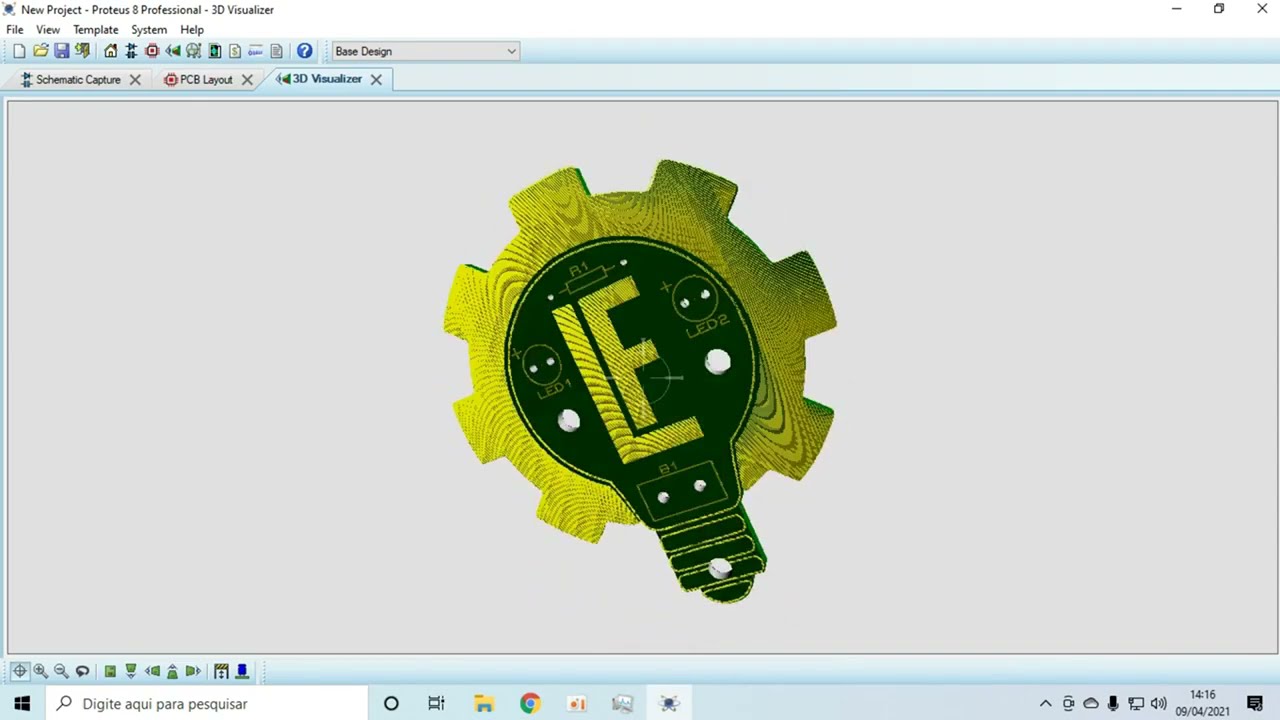Open PCB Layout from the red chip icon
1280x720 pixels.
coord(152,51)
